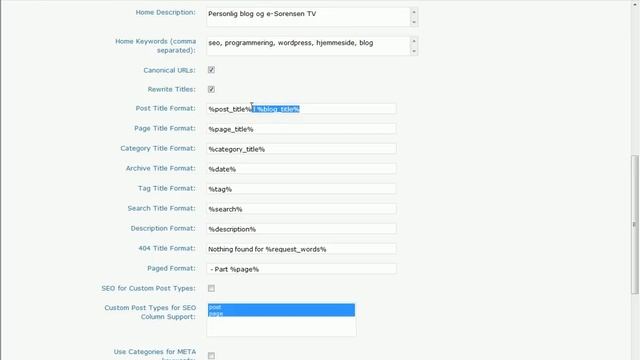Click the Custom Post Types for SEO Column Support label

[x=150, y=312]
